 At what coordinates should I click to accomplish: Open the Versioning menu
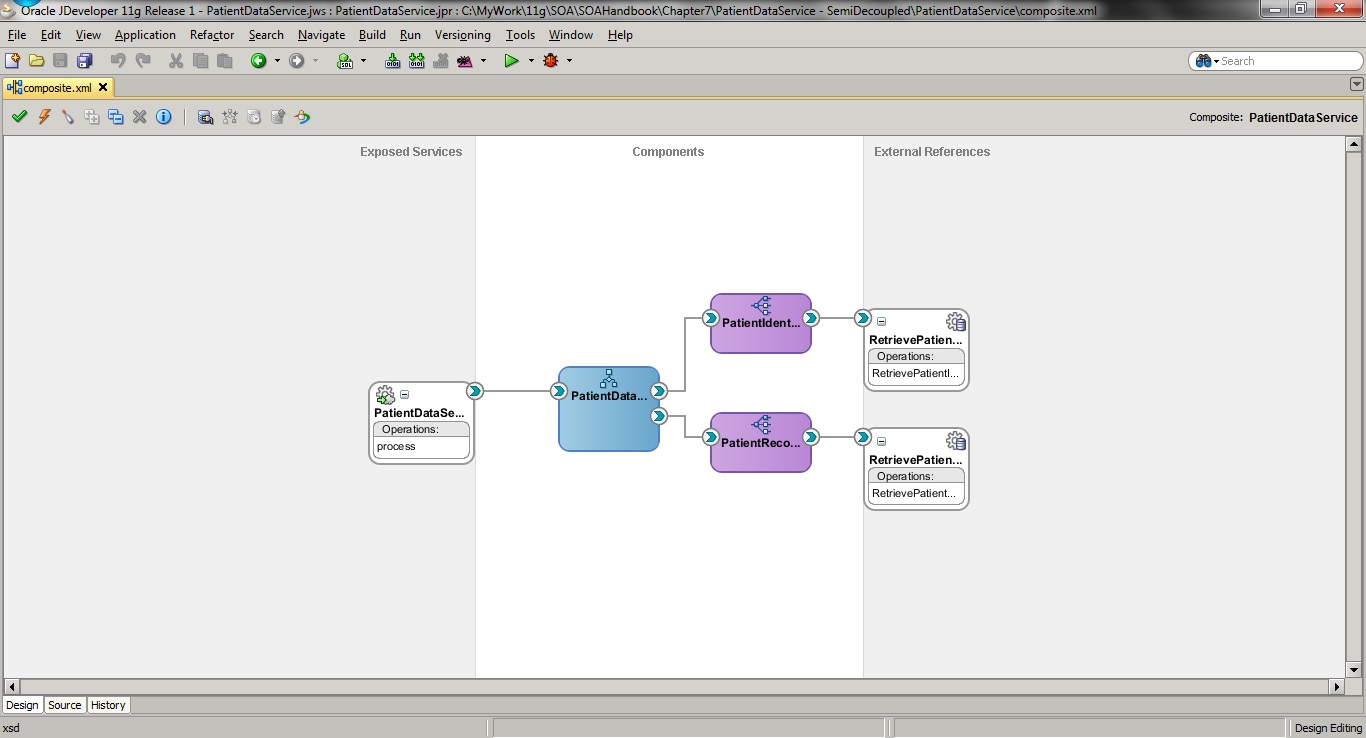462,35
